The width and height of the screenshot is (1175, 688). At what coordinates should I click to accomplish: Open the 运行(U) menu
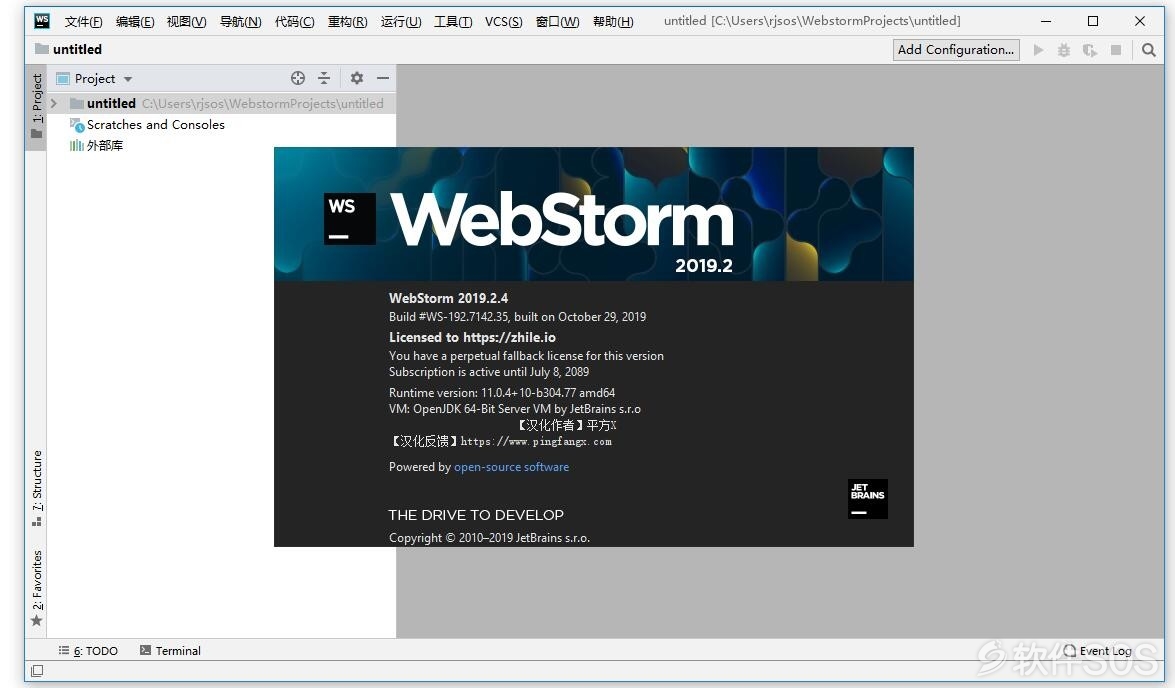pos(401,22)
